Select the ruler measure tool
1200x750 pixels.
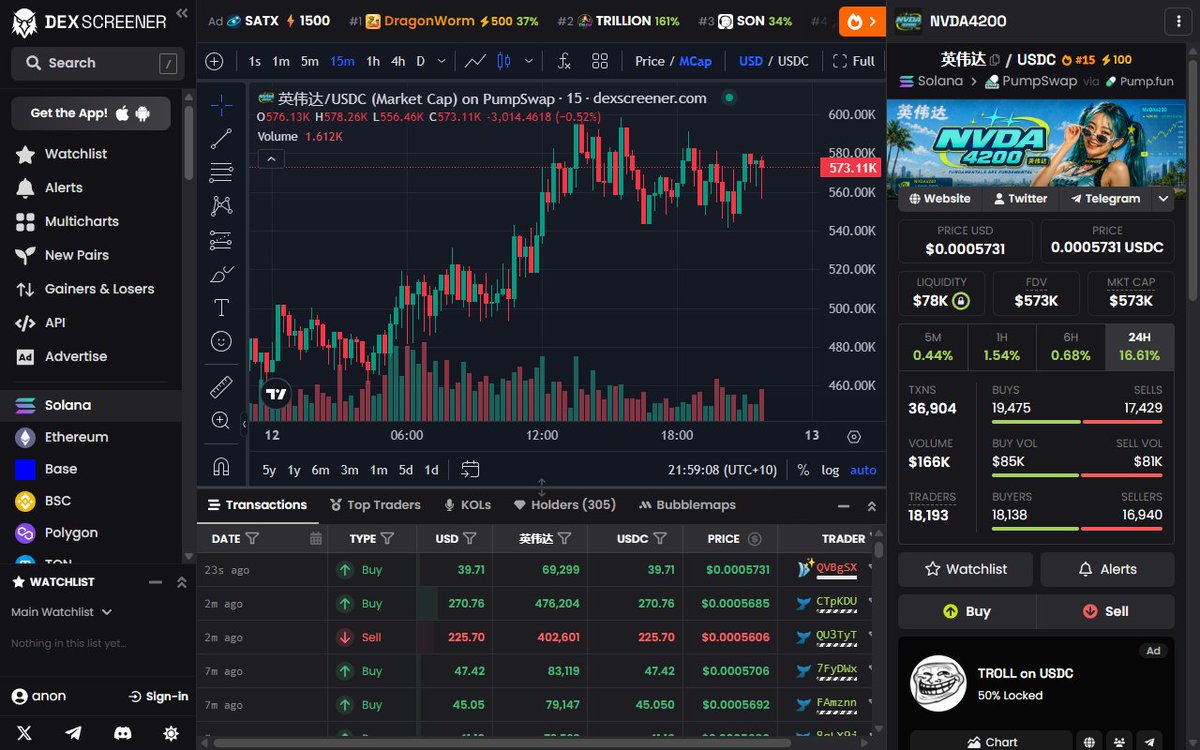[x=221, y=387]
